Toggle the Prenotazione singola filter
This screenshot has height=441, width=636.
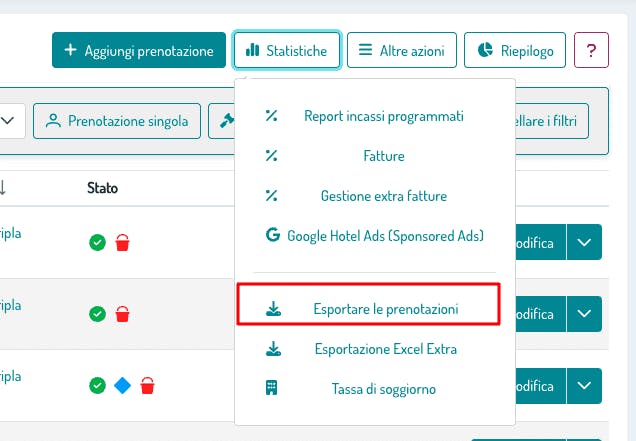[117, 122]
